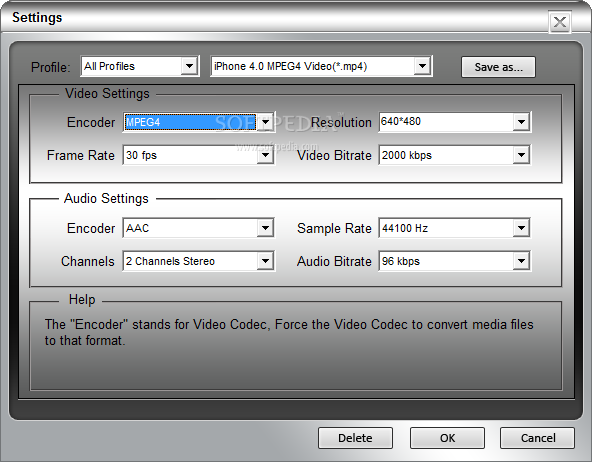Image resolution: width=592 pixels, height=462 pixels.
Task: Click the Video Settings group label
Action: [x=107, y=94]
